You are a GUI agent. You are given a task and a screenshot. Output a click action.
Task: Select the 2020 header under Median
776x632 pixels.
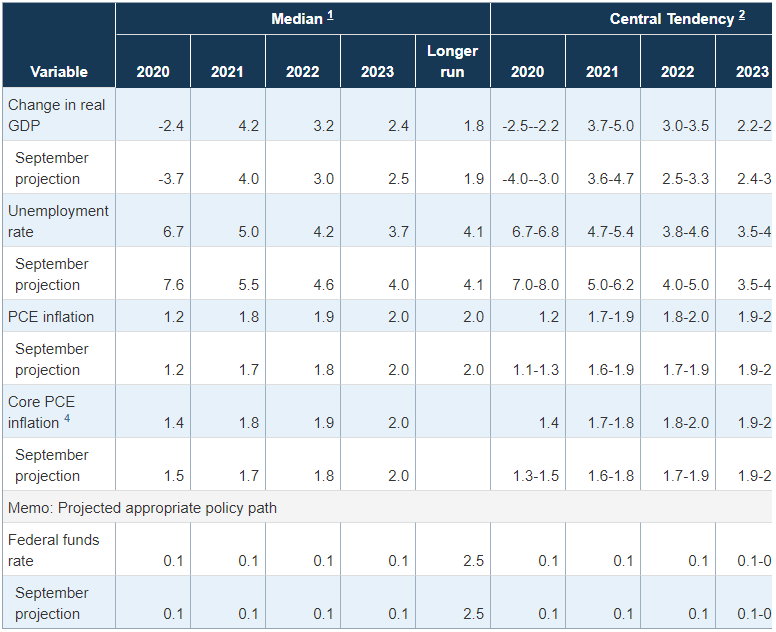pyautogui.click(x=153, y=72)
